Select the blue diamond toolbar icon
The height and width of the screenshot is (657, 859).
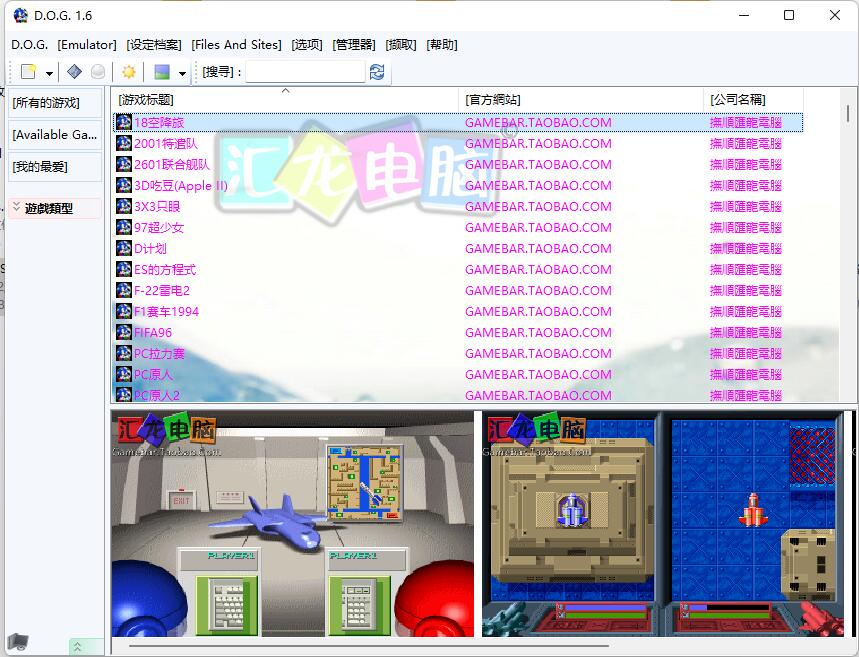click(x=73, y=72)
